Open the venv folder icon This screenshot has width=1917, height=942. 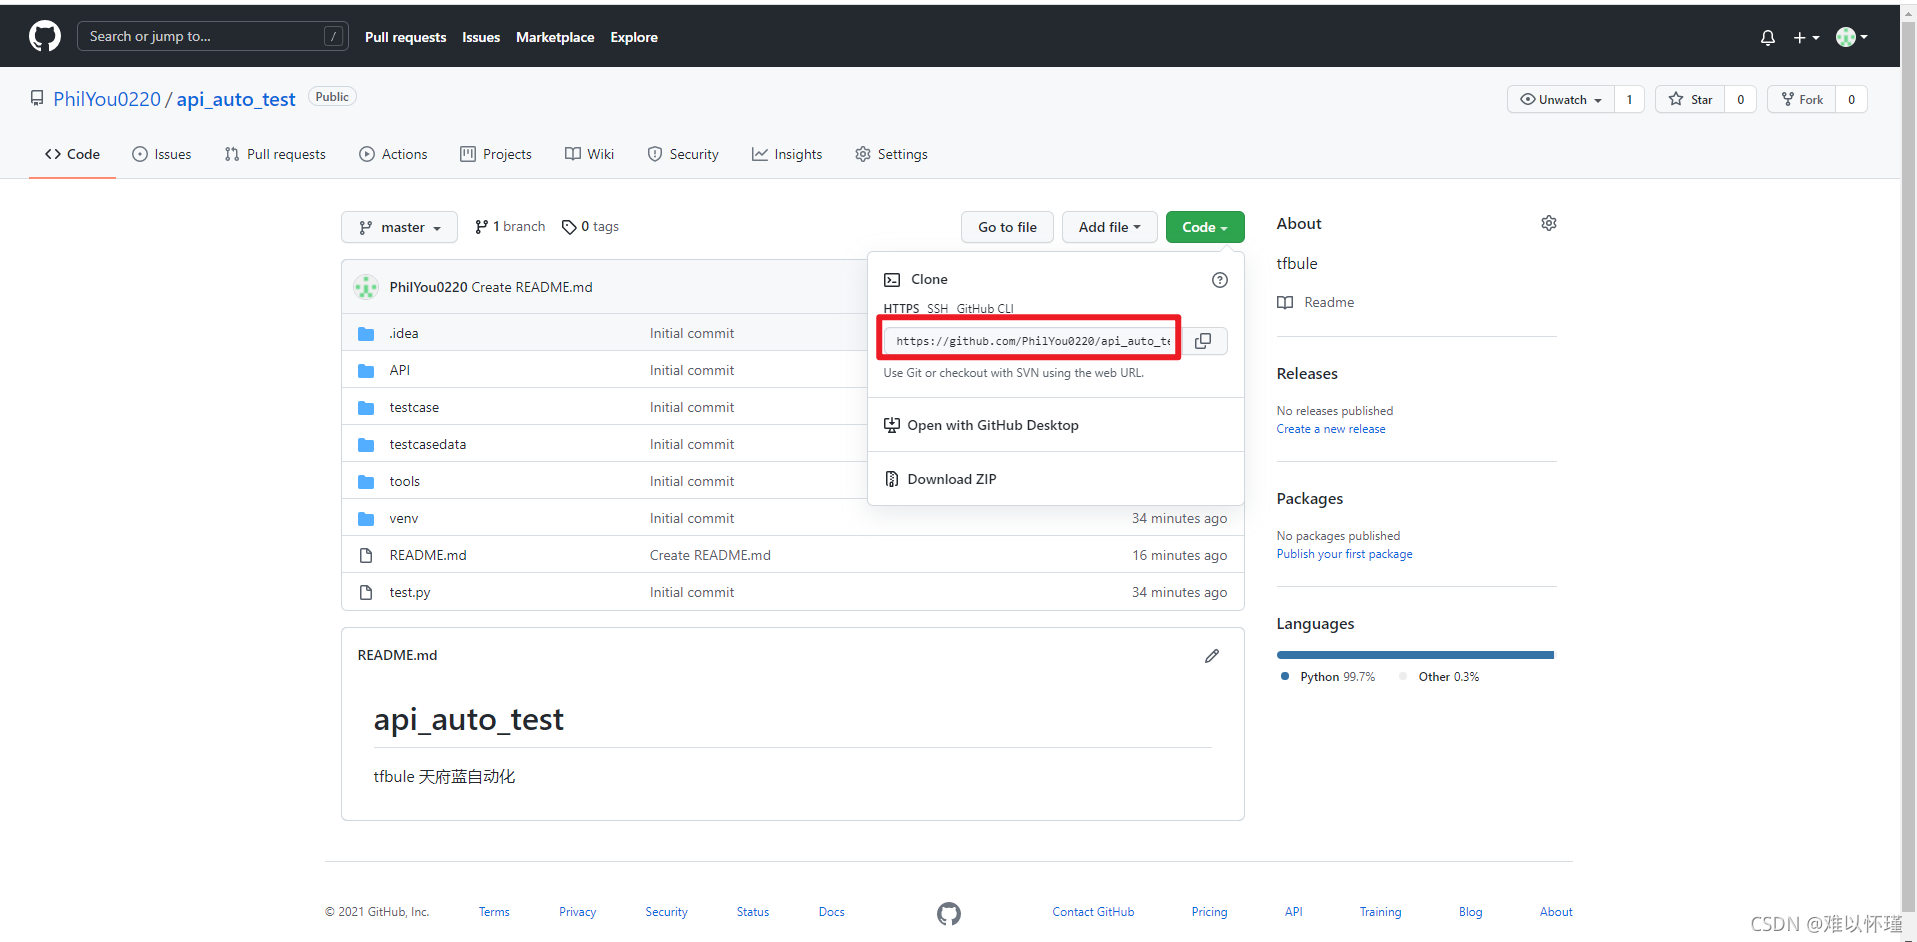[x=366, y=519]
